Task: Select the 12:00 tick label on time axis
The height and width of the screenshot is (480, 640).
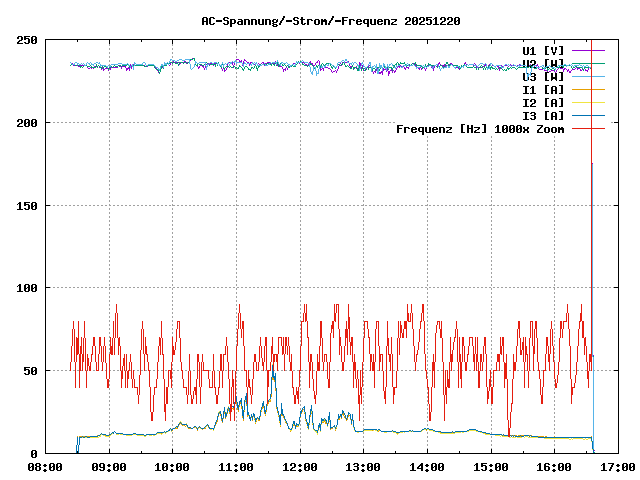Action: (x=299, y=467)
